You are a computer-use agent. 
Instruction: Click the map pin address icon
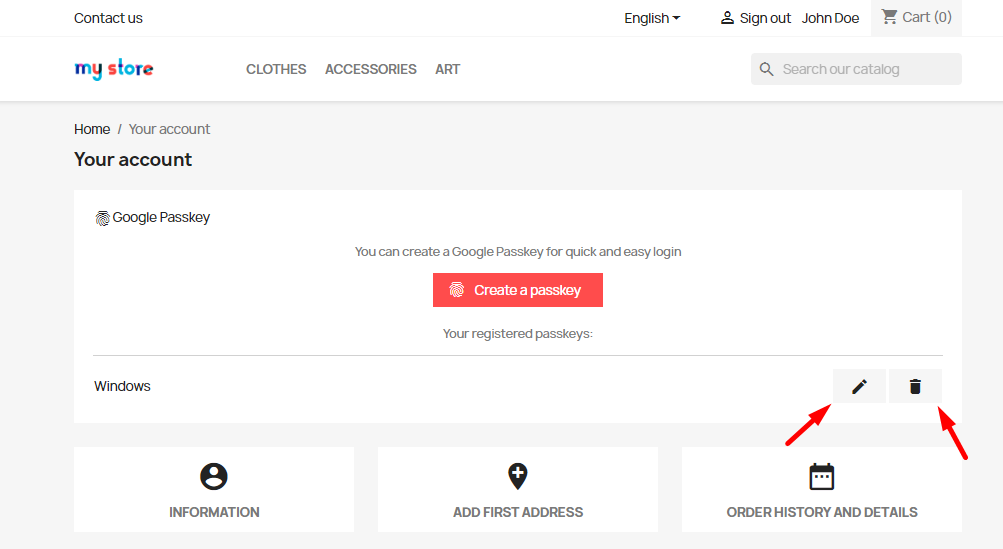[x=517, y=476]
